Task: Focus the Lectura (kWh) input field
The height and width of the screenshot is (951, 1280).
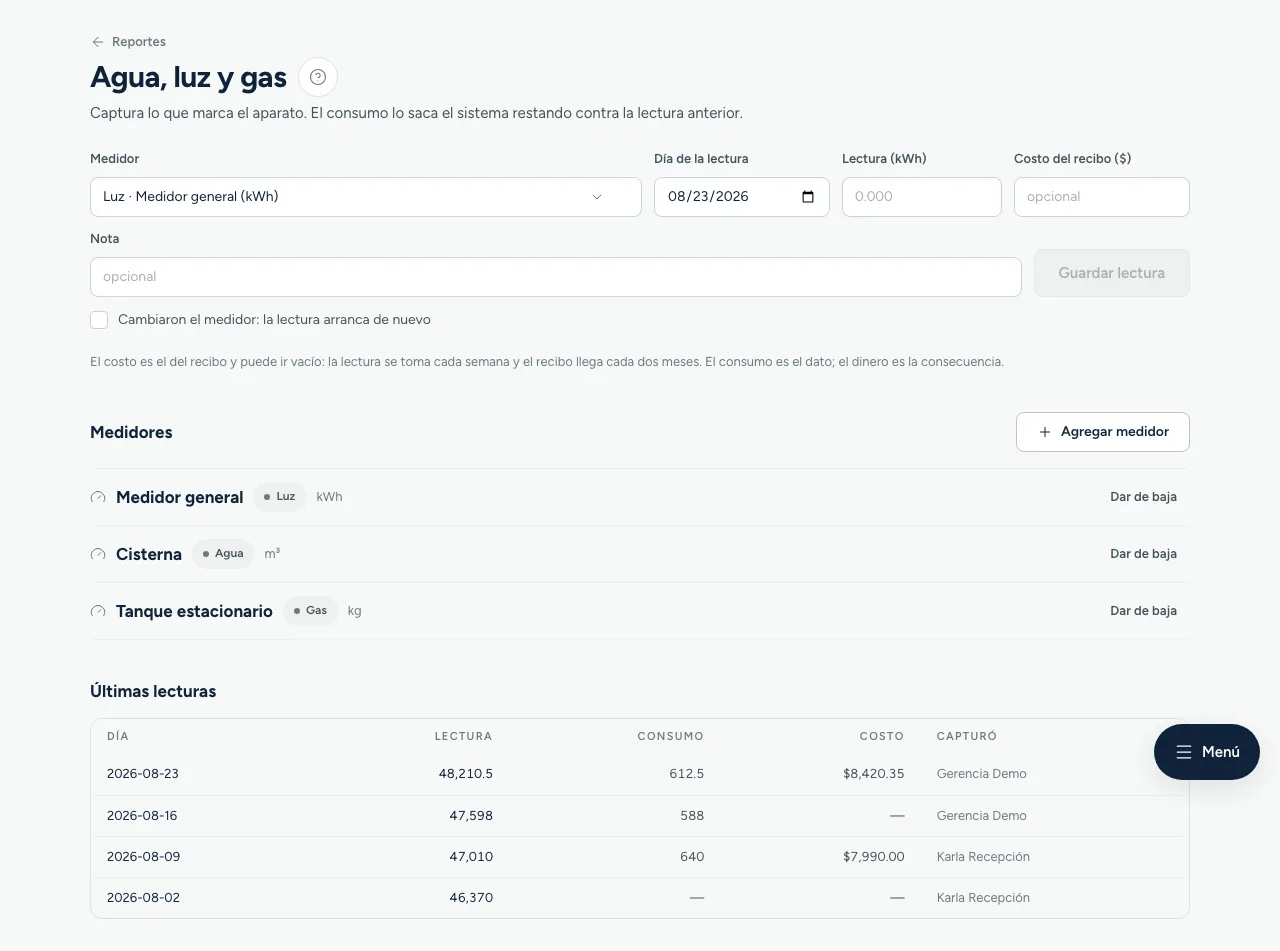Action: (x=922, y=197)
